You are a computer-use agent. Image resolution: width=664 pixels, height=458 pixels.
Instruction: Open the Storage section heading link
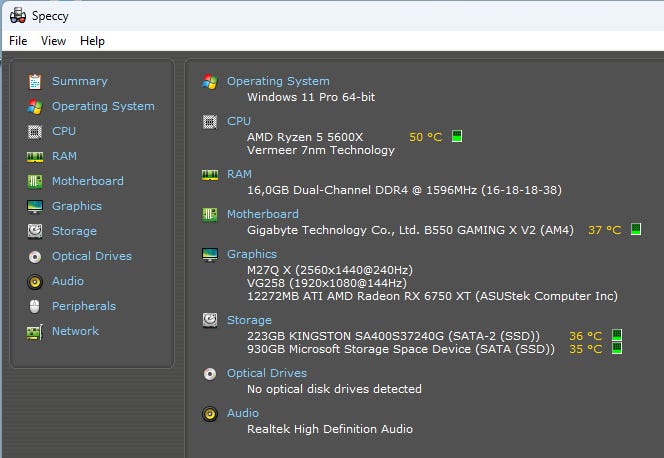(249, 320)
